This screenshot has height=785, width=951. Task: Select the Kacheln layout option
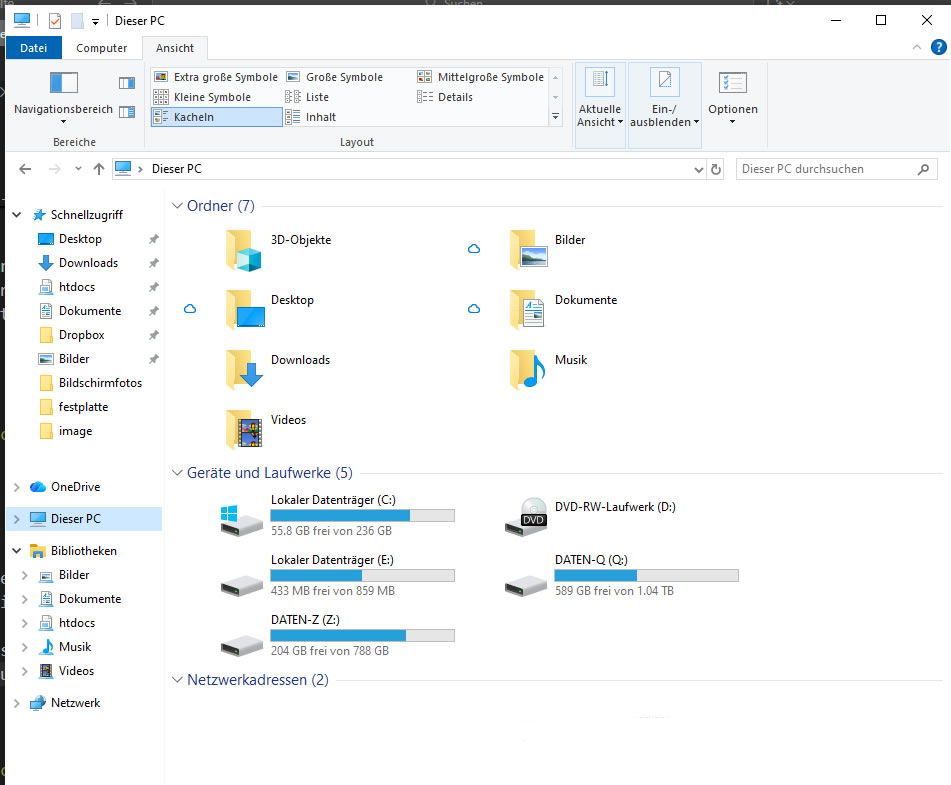coord(216,117)
